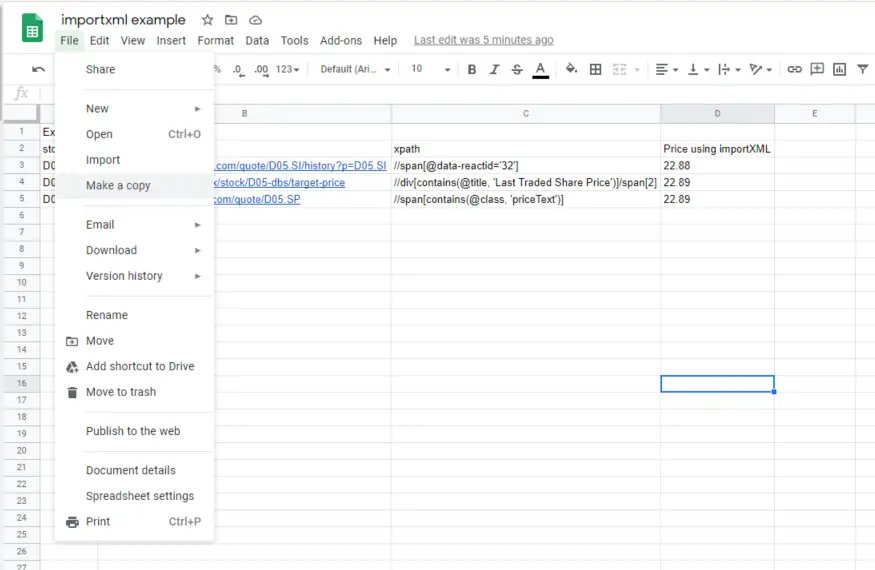Screen dimensions: 875x570
Task: Open the font size 10 dropdown
Action: click(430, 69)
